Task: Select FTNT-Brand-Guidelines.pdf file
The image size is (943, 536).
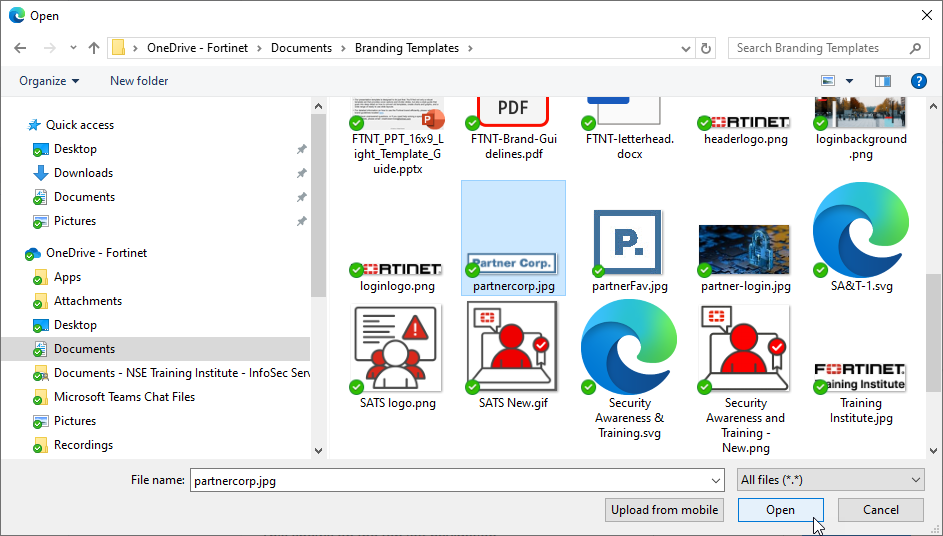Action: (514, 129)
